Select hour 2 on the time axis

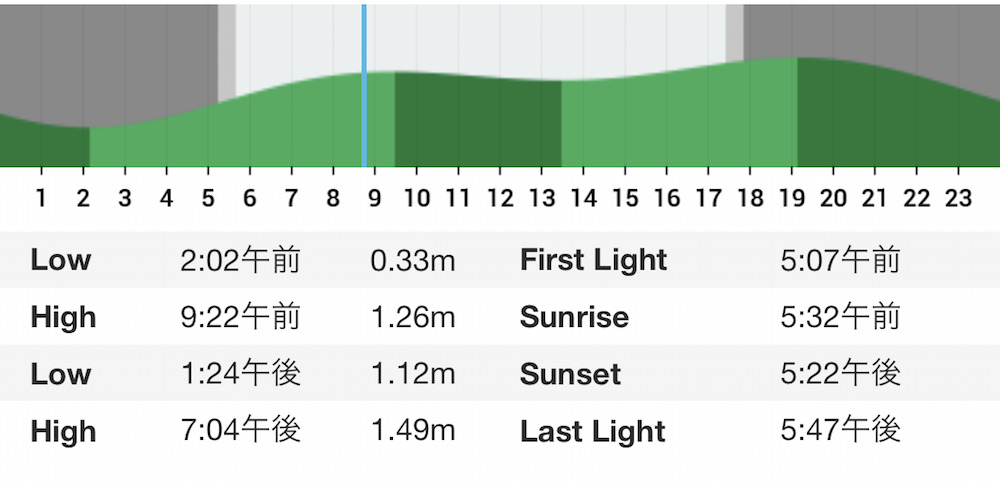click(x=83, y=199)
